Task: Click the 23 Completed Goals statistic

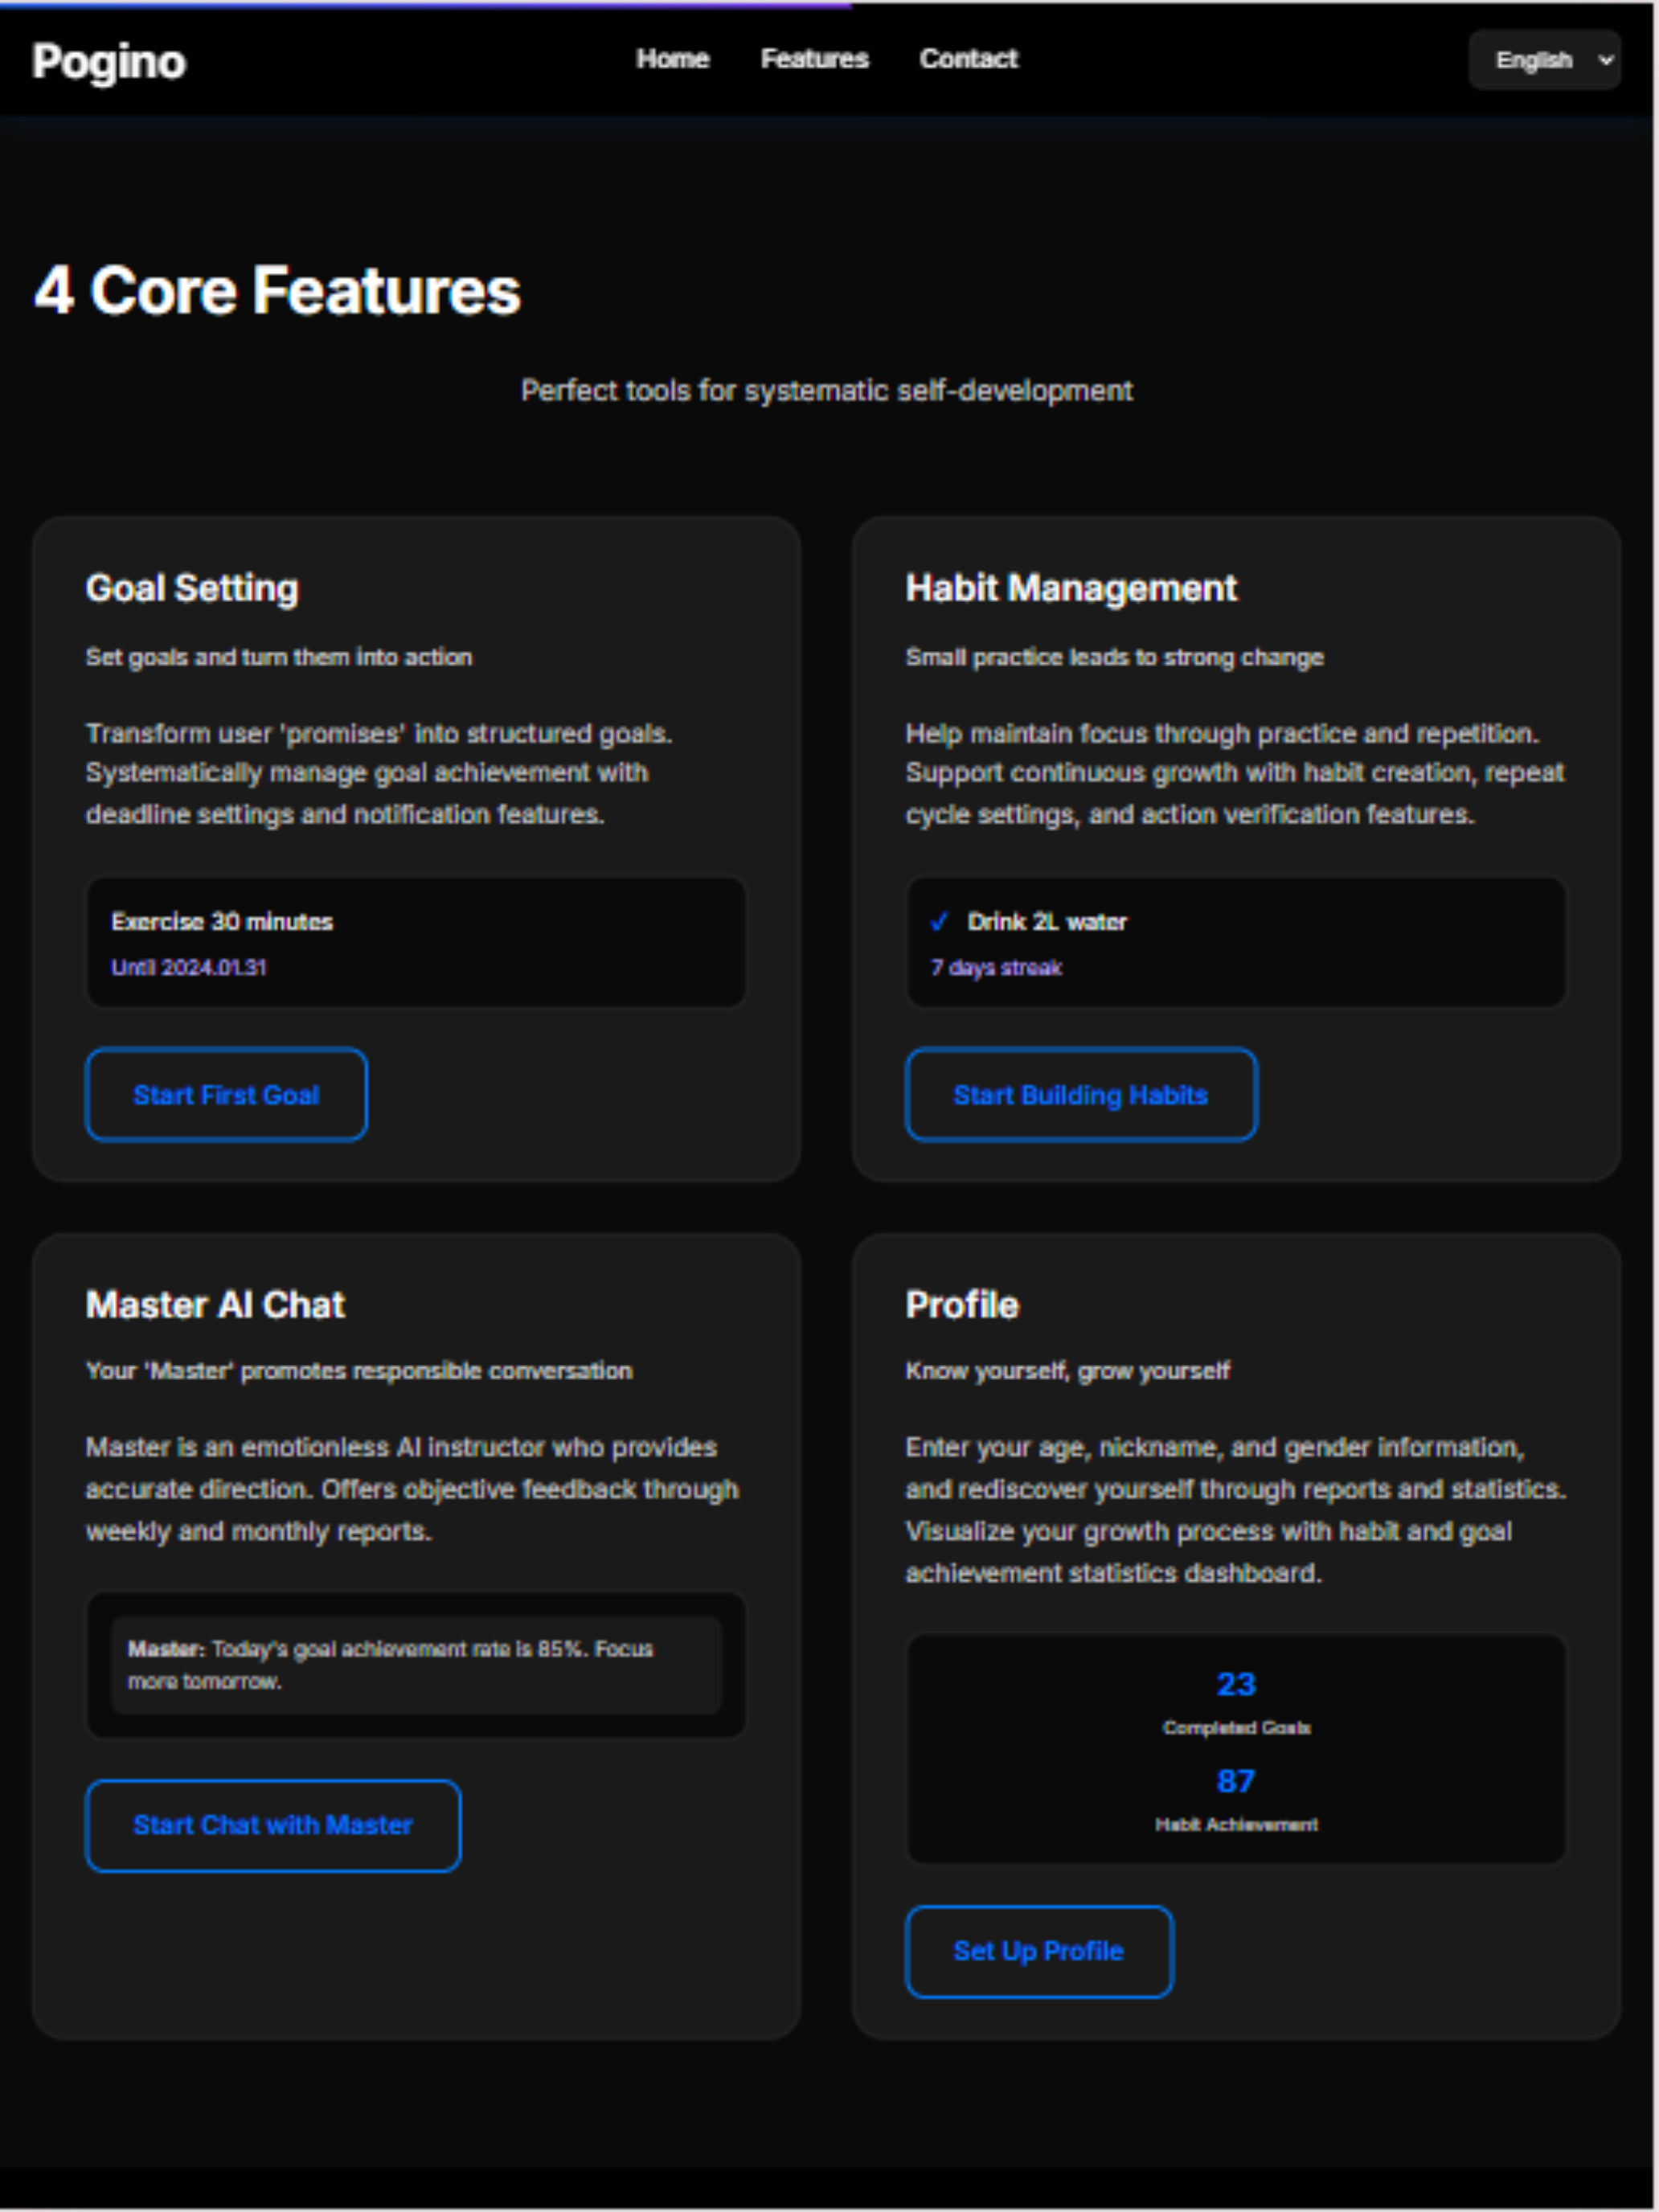Action: click(x=1236, y=1703)
